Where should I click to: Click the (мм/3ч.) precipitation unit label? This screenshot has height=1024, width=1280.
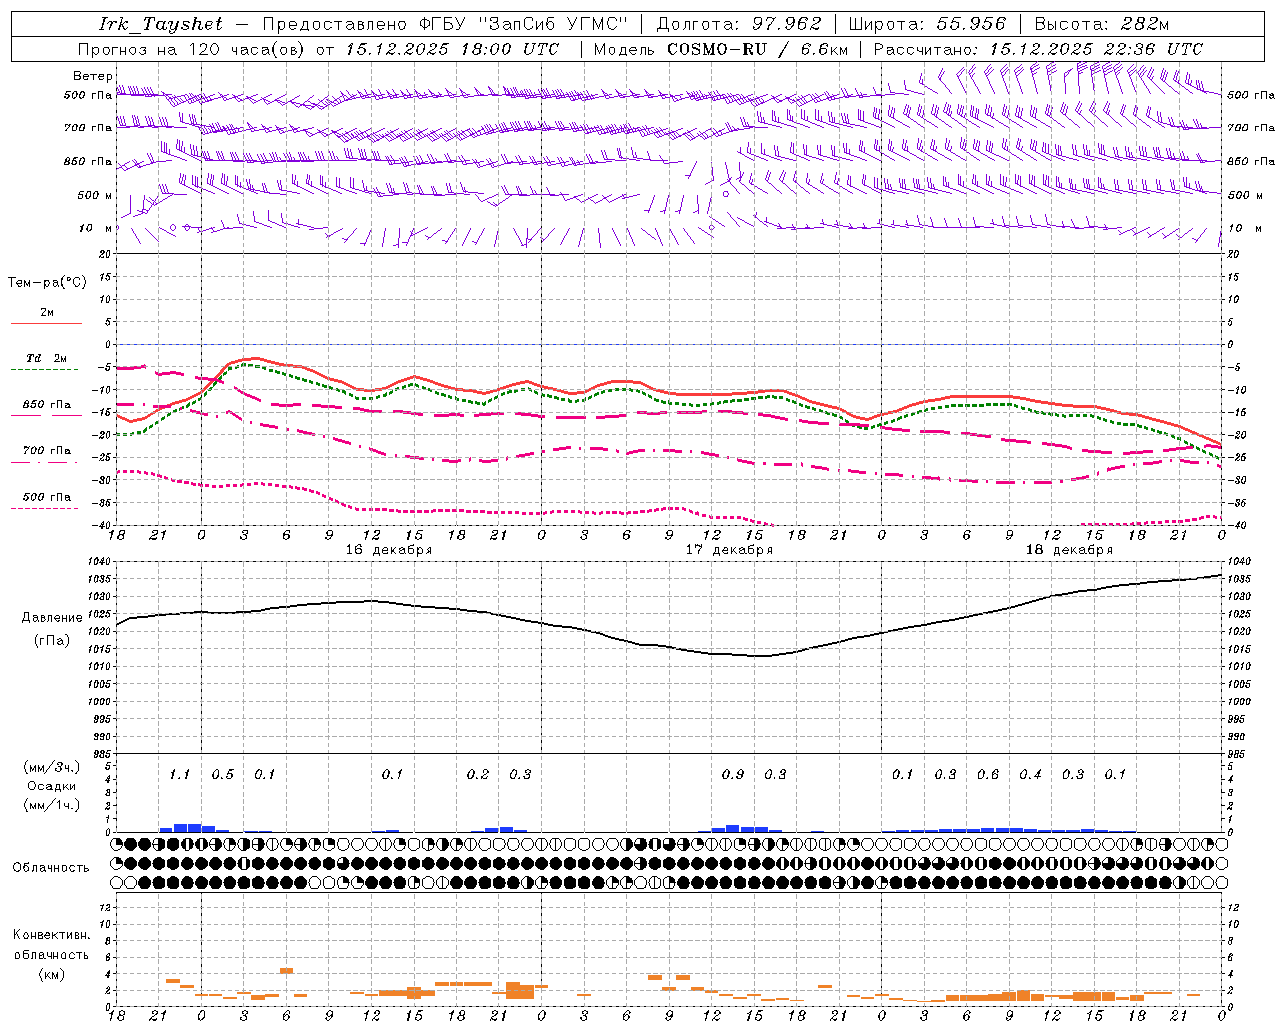pyautogui.click(x=52, y=767)
